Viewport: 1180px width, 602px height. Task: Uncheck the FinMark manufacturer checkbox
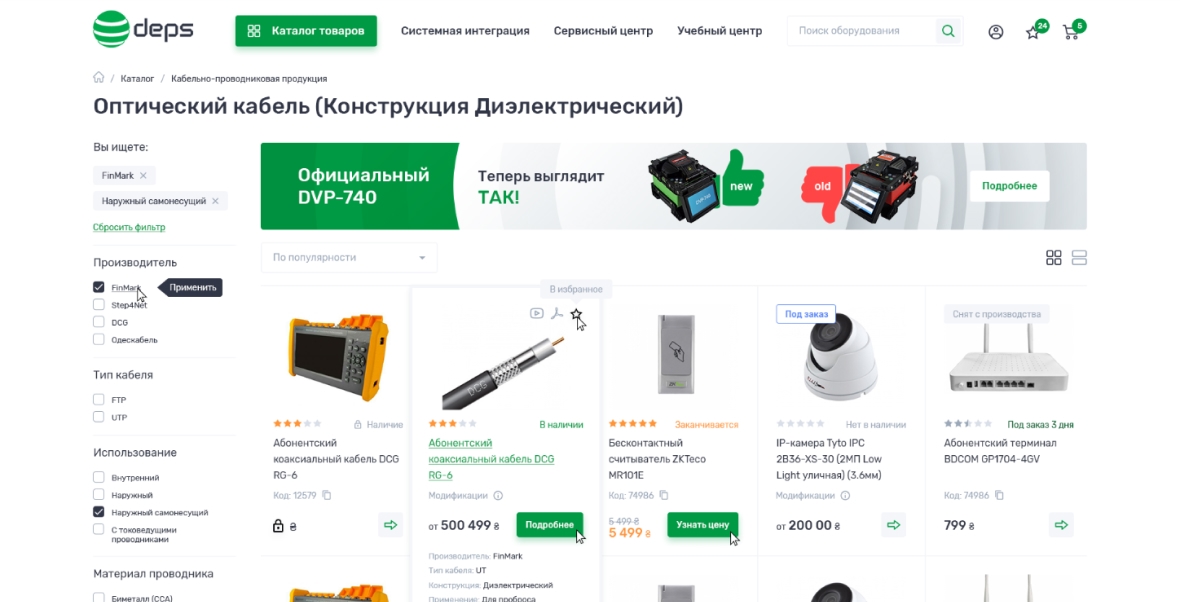tap(99, 287)
